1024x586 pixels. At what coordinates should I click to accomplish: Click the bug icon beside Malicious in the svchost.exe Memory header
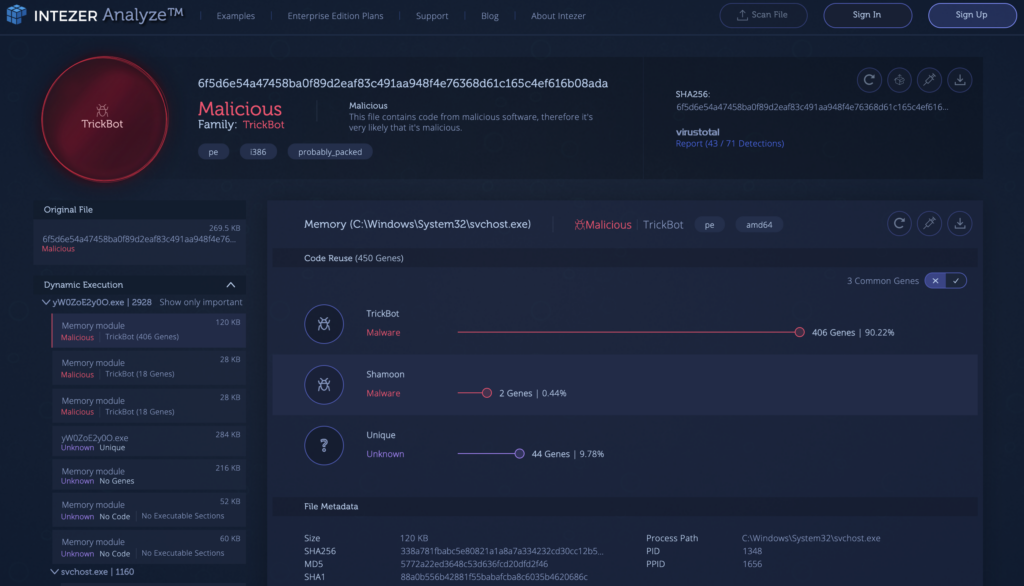579,225
